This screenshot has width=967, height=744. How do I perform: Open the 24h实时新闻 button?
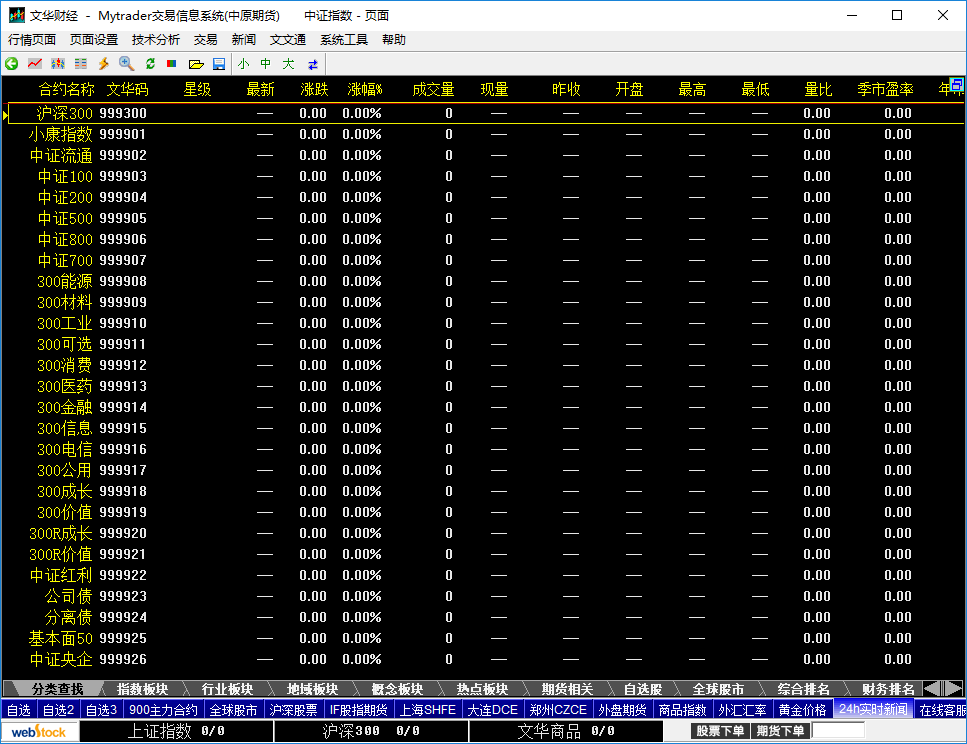click(873, 709)
